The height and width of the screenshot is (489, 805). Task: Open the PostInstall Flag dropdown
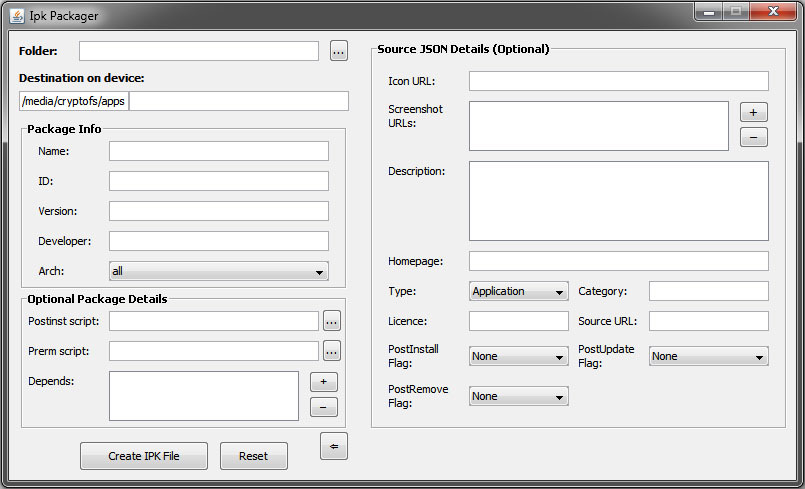(x=518, y=356)
